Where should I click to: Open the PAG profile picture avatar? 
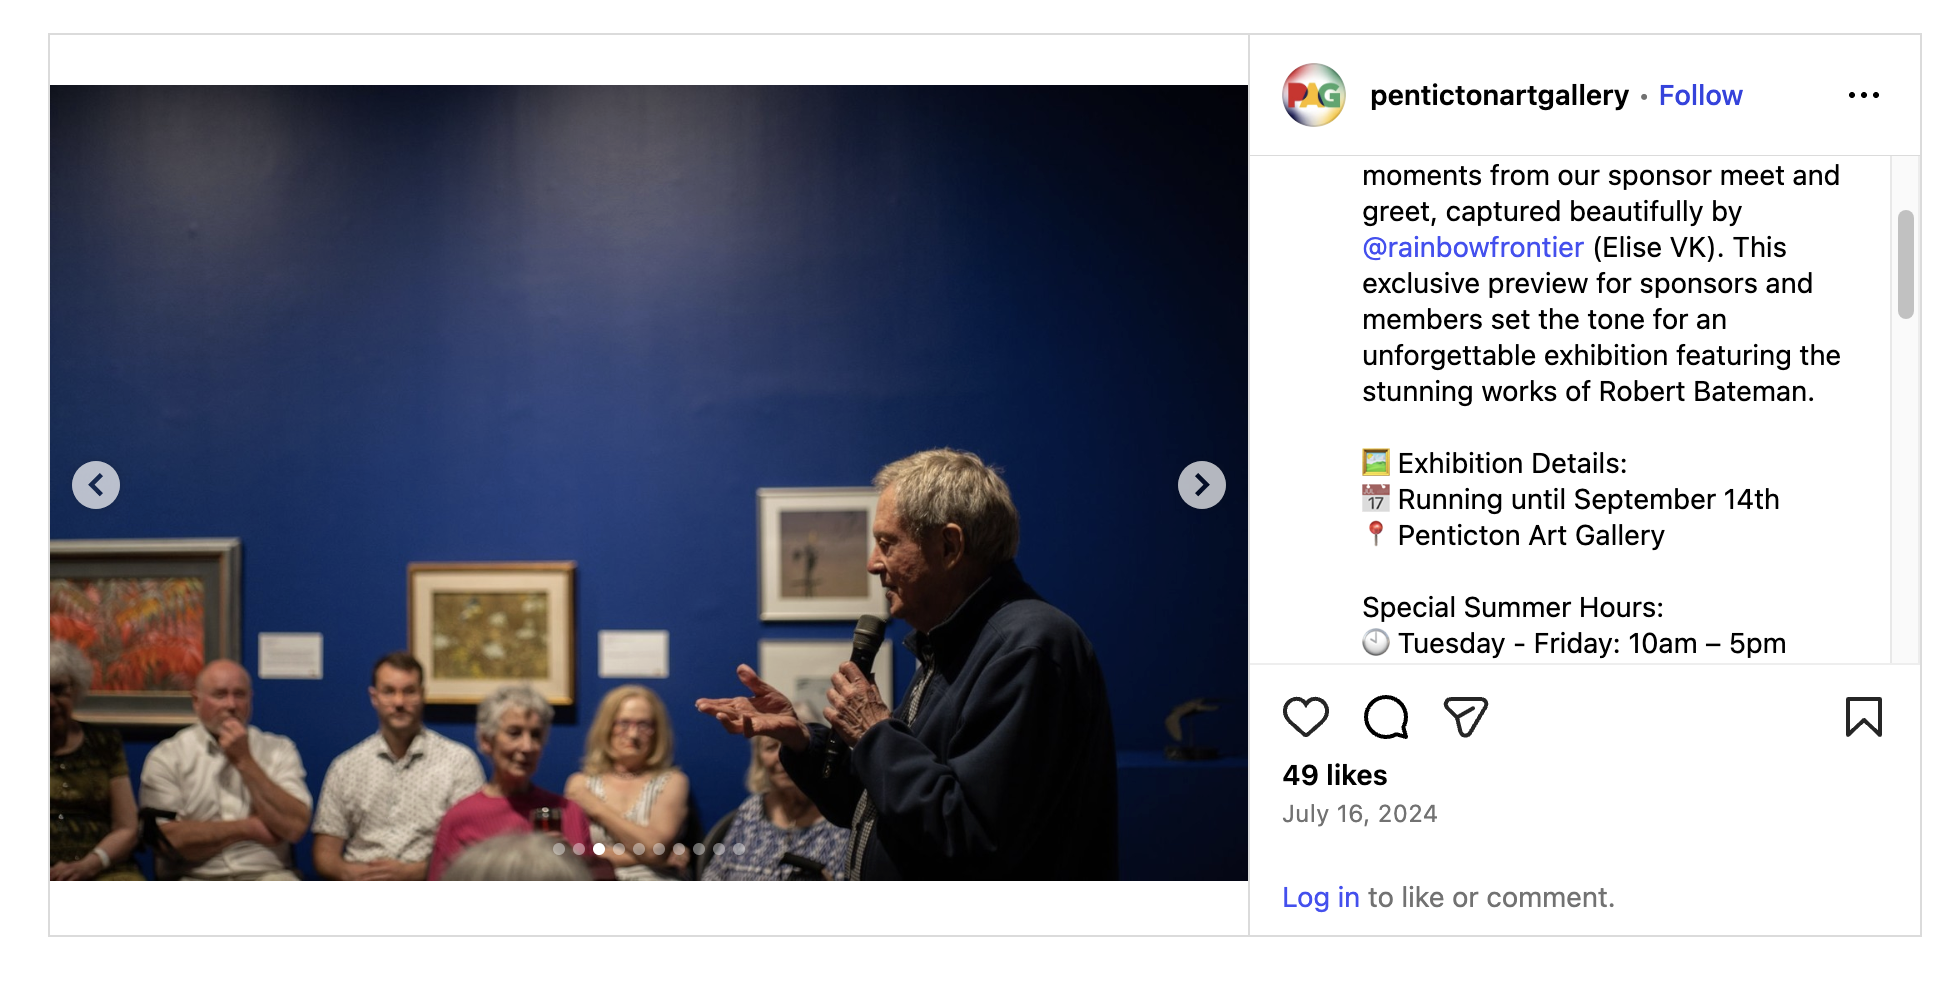pos(1313,95)
